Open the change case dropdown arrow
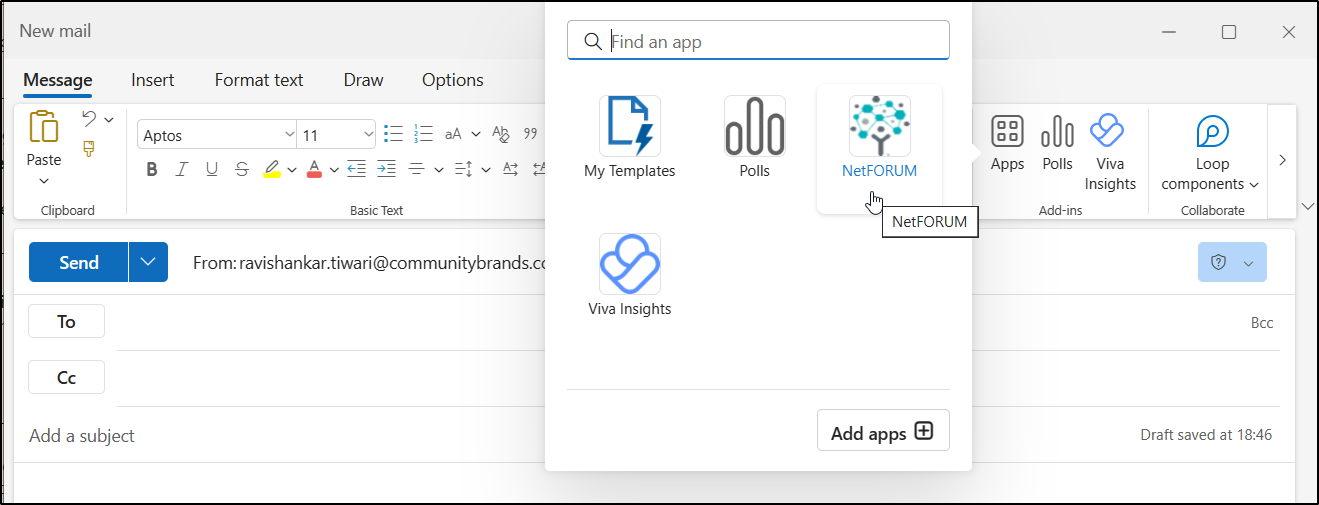The width and height of the screenshot is (1319, 505). [x=476, y=134]
